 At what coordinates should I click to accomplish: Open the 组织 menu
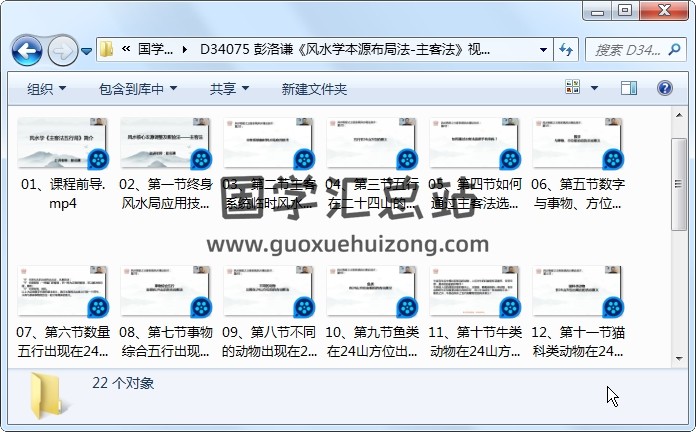coord(46,89)
